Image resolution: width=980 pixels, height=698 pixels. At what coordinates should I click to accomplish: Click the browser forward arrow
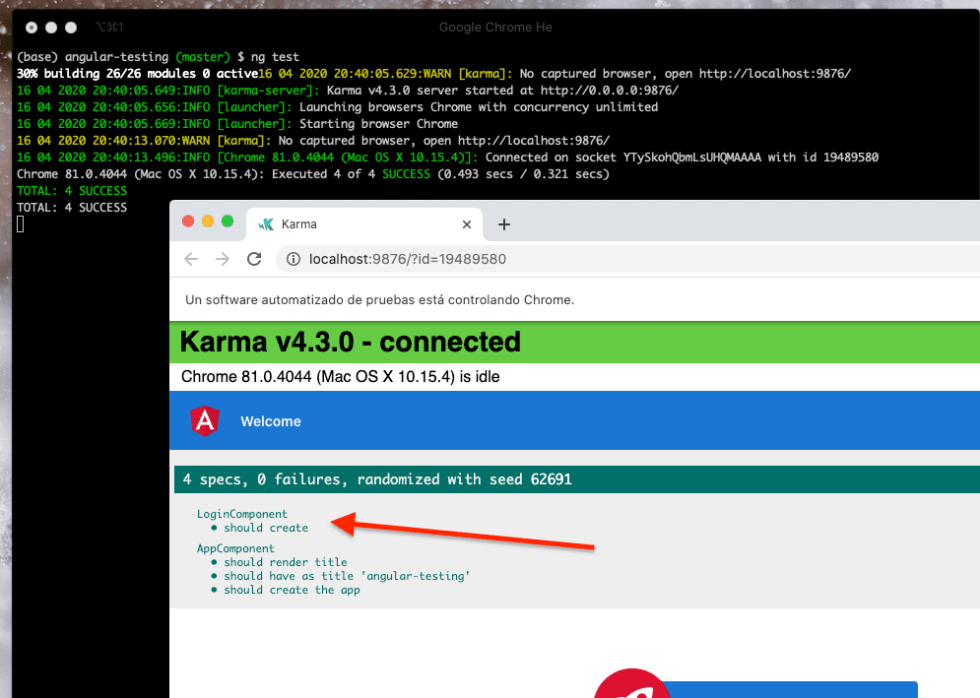click(x=221, y=258)
